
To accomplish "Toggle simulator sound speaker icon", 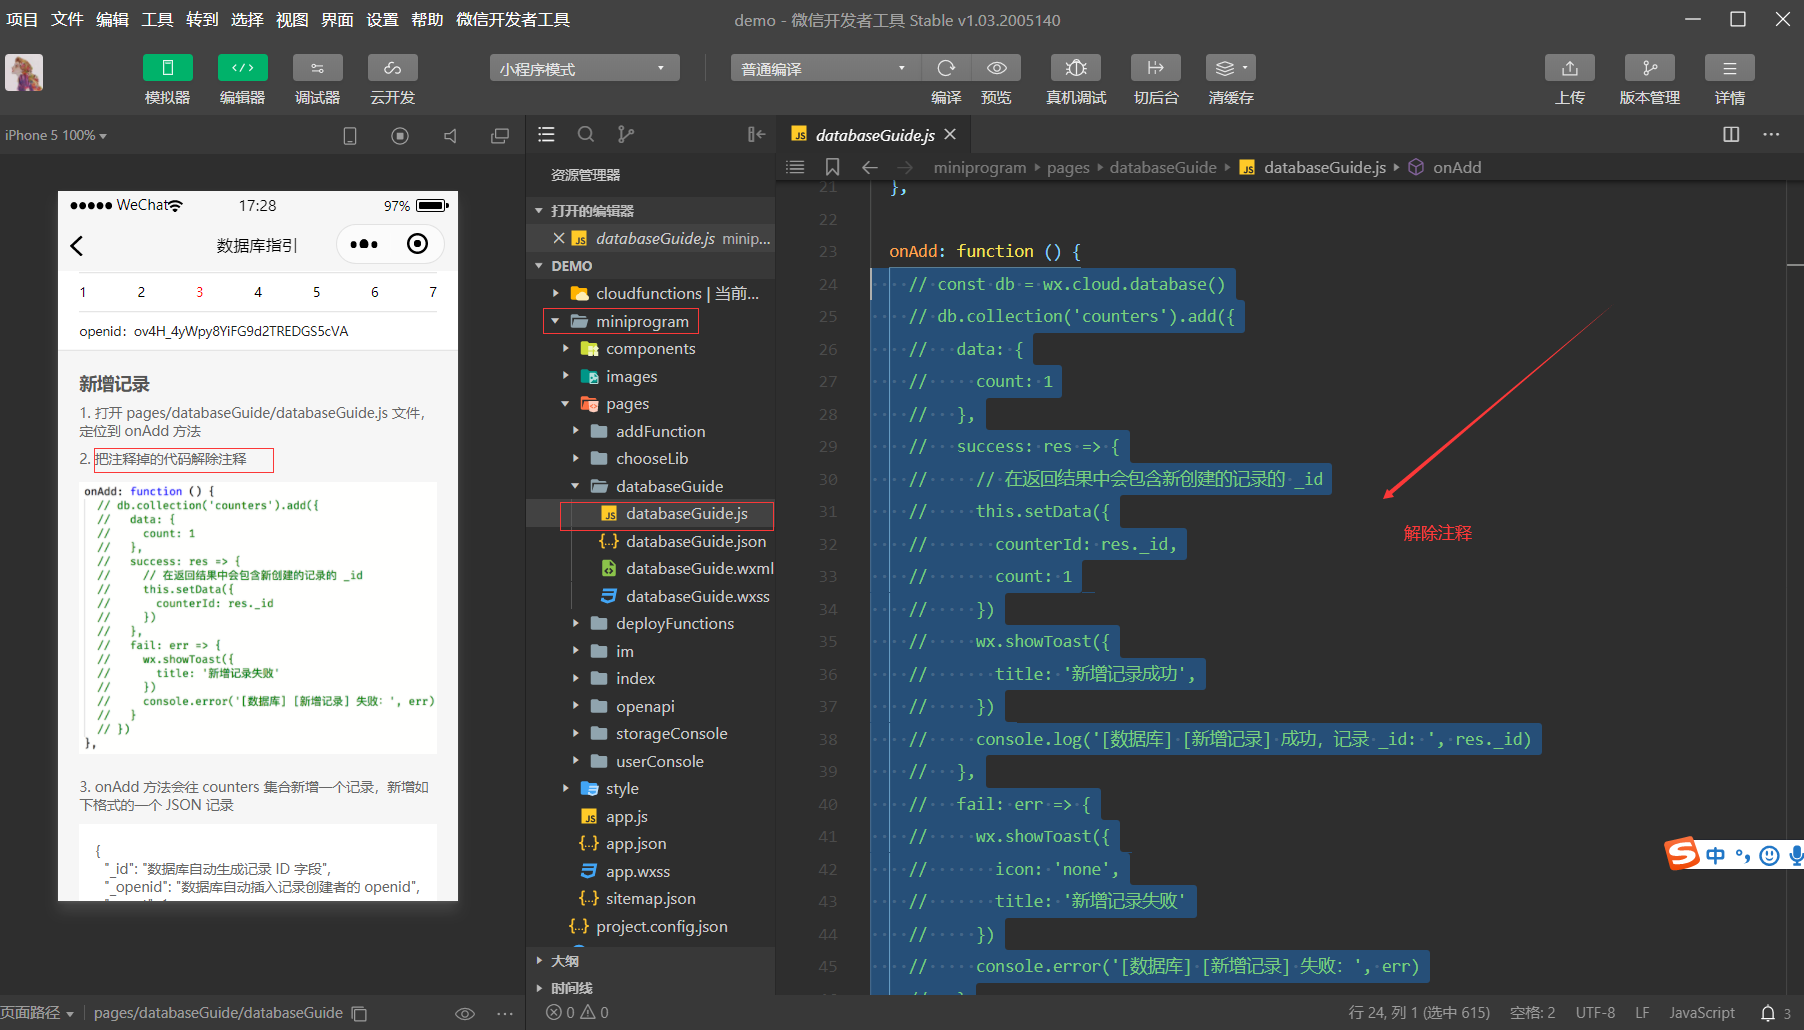I will 450,136.
